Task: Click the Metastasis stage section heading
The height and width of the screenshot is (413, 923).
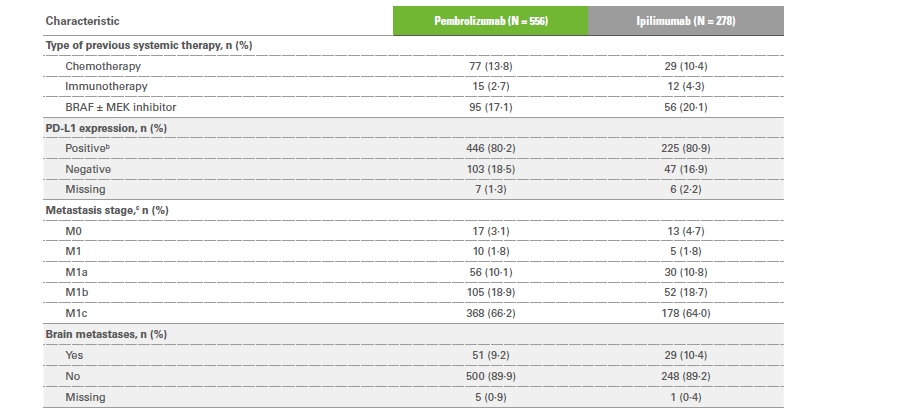Action: point(107,210)
